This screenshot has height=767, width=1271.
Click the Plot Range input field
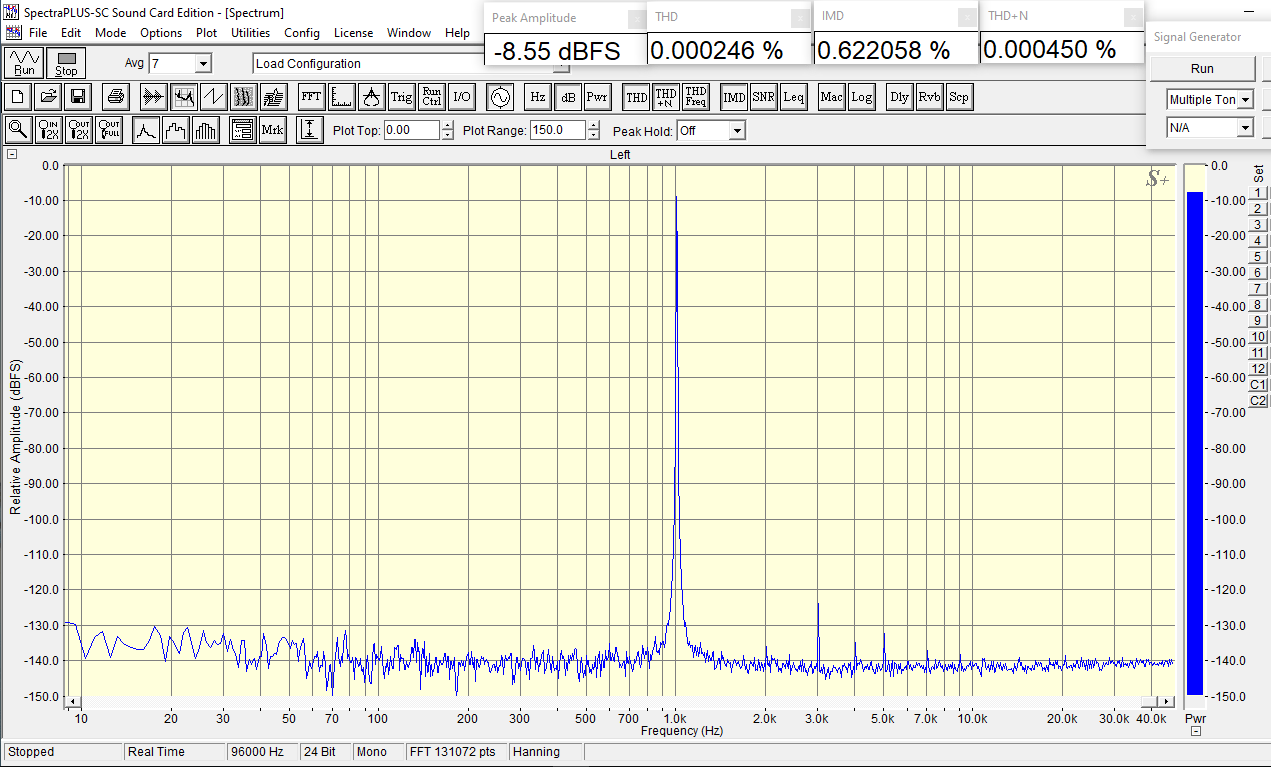[559, 130]
